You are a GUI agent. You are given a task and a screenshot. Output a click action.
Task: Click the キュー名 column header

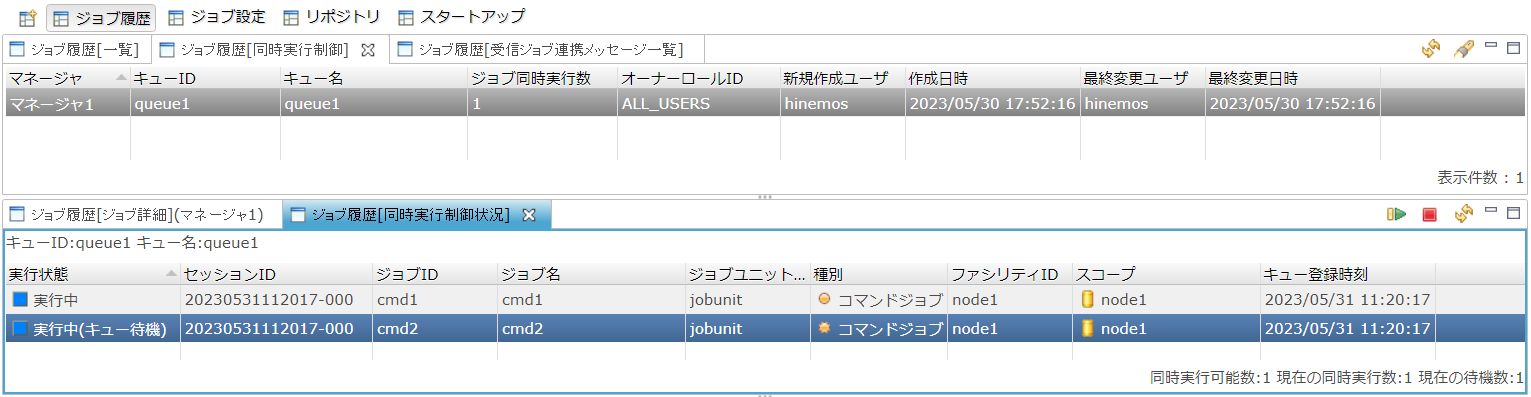coord(374,78)
